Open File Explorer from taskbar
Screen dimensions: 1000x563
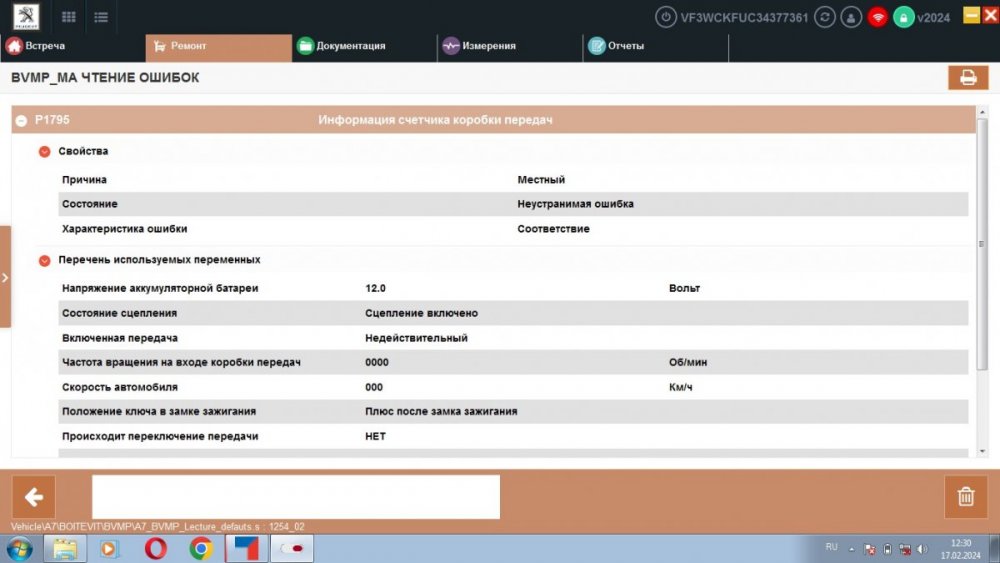pyautogui.click(x=64, y=549)
